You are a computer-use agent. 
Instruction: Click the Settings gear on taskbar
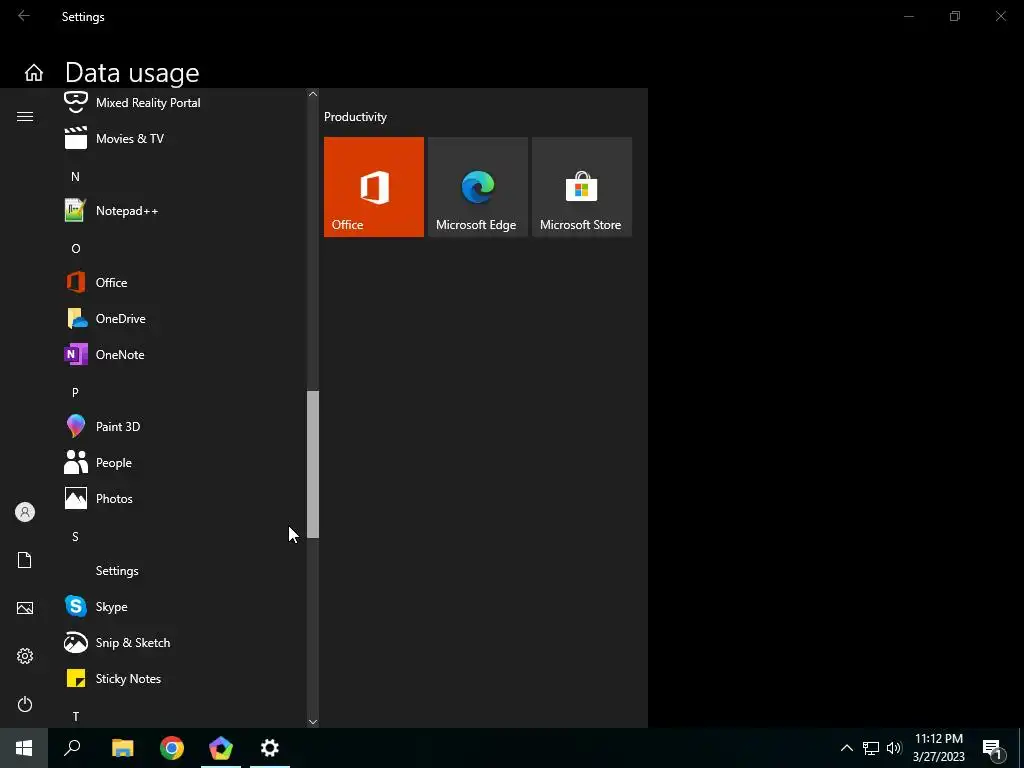point(270,748)
